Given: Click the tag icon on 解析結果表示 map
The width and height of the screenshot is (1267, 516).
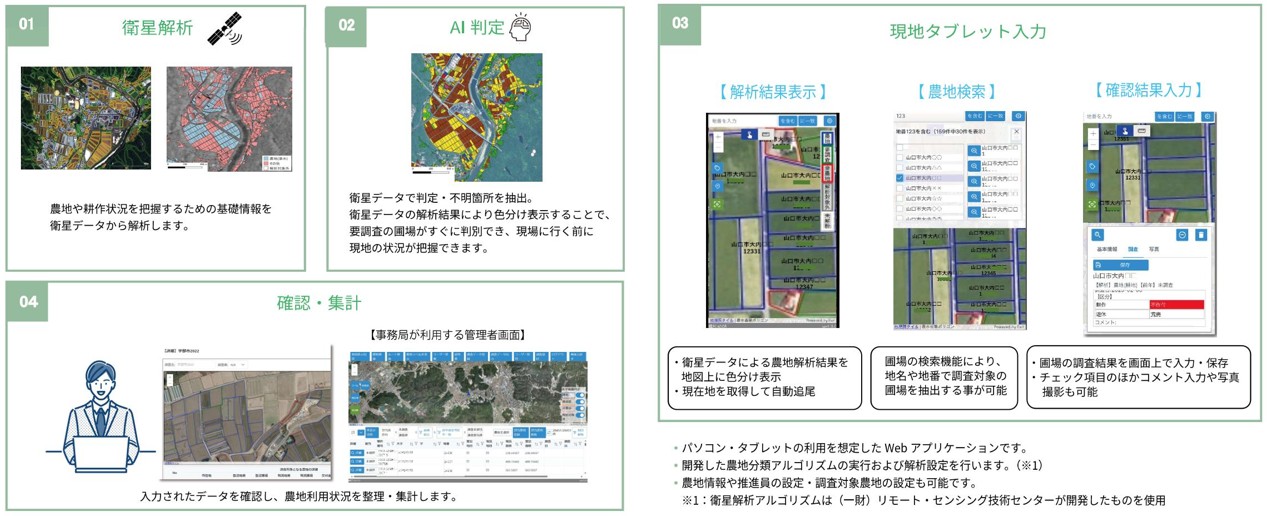Looking at the screenshot, I should click(716, 167).
